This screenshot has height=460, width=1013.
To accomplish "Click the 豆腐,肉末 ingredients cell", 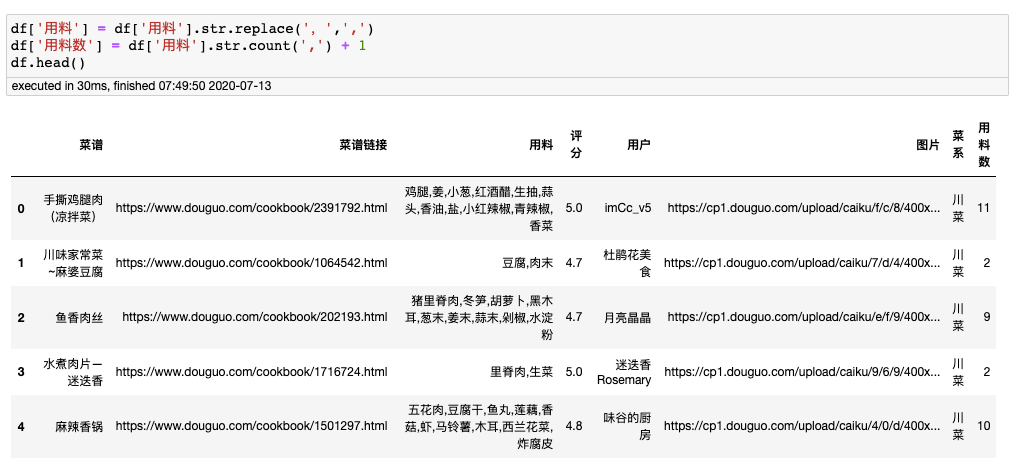I will [x=527, y=263].
